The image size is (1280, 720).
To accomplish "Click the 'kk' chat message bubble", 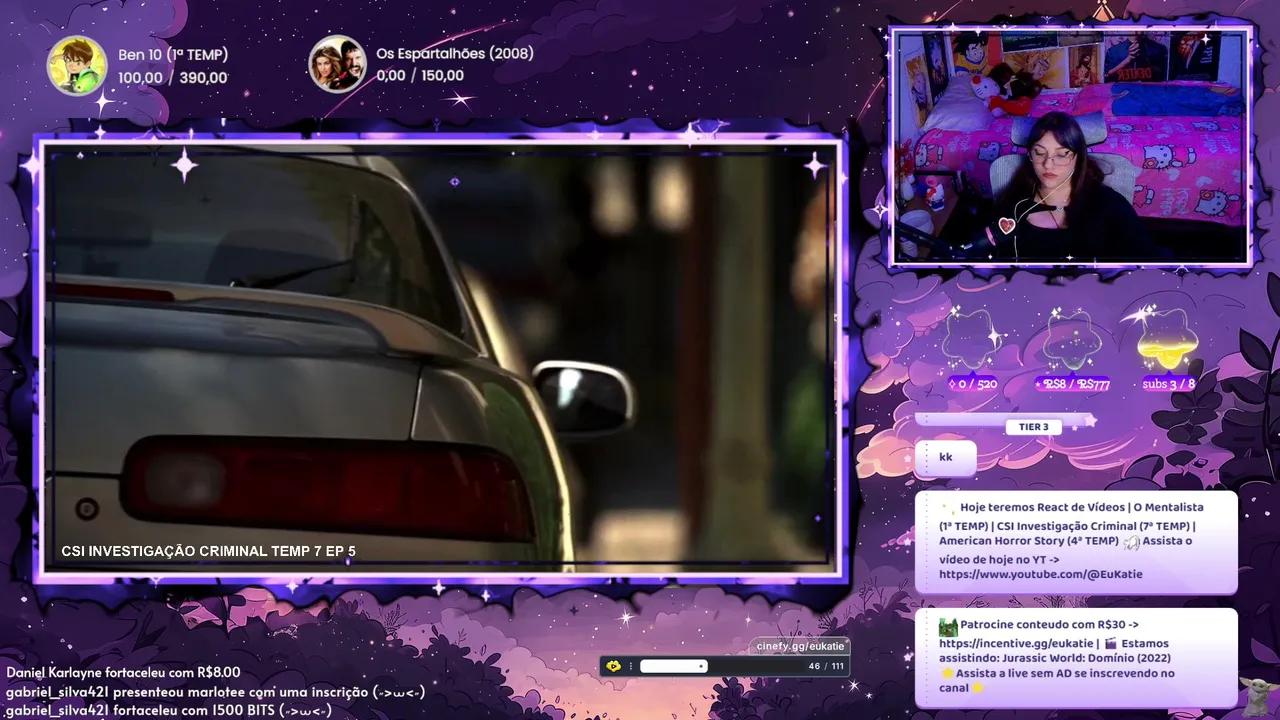I will [945, 457].
